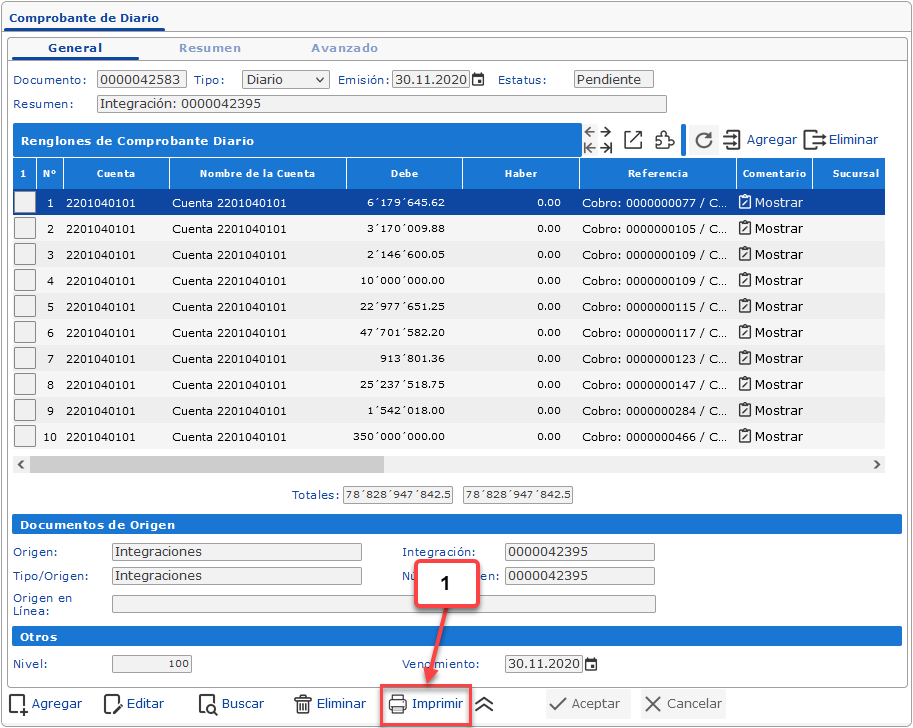This screenshot has height=728, width=913.
Task: Click the puzzle piece plugin icon
Action: point(664,140)
